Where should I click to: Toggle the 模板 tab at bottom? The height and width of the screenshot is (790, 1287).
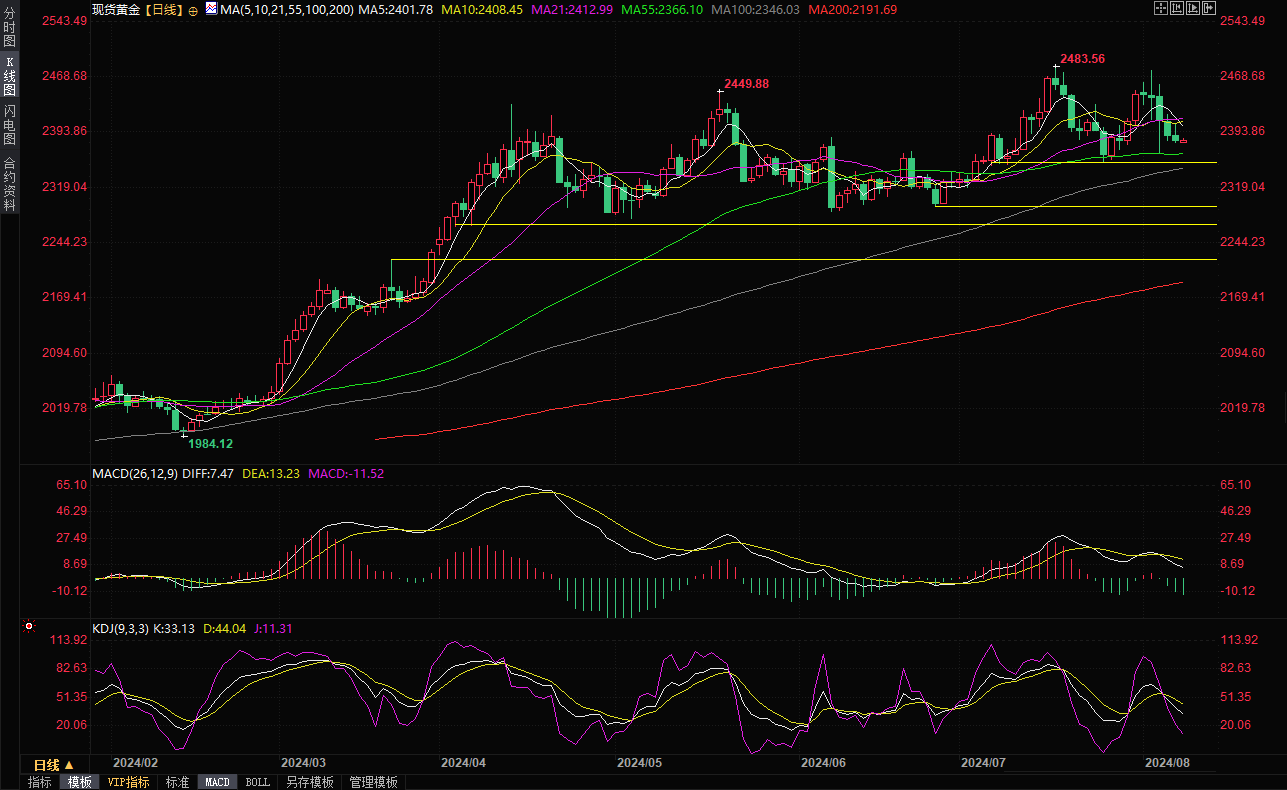tap(79, 782)
